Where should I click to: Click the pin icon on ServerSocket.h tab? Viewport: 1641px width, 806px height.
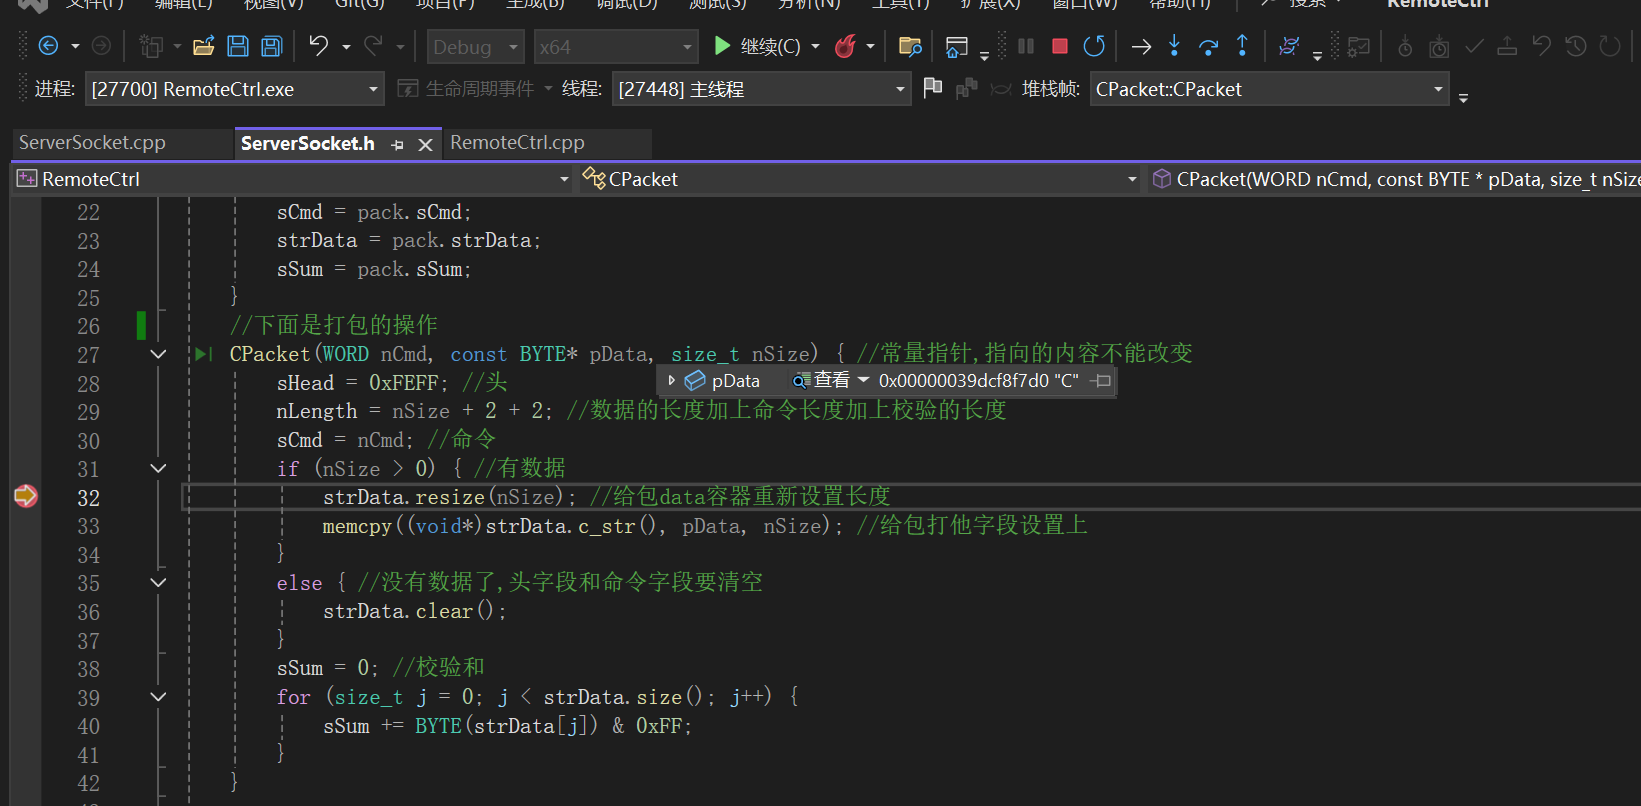397,145
